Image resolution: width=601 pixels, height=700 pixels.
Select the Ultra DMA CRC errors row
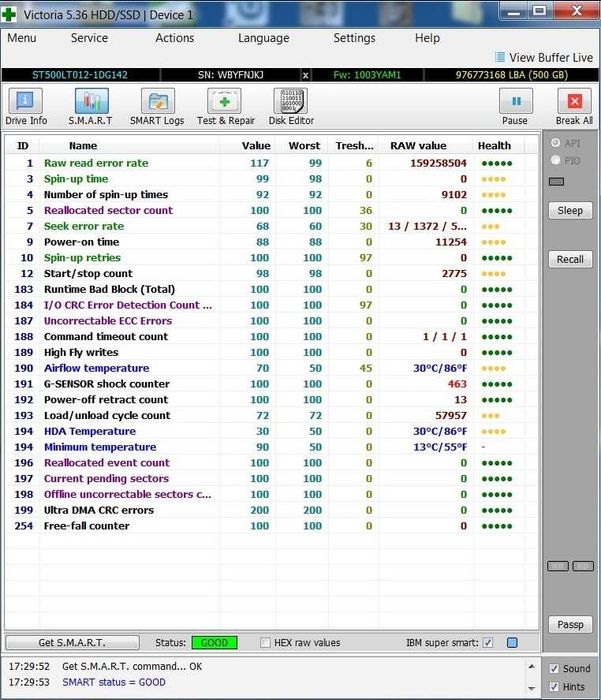(x=271, y=510)
